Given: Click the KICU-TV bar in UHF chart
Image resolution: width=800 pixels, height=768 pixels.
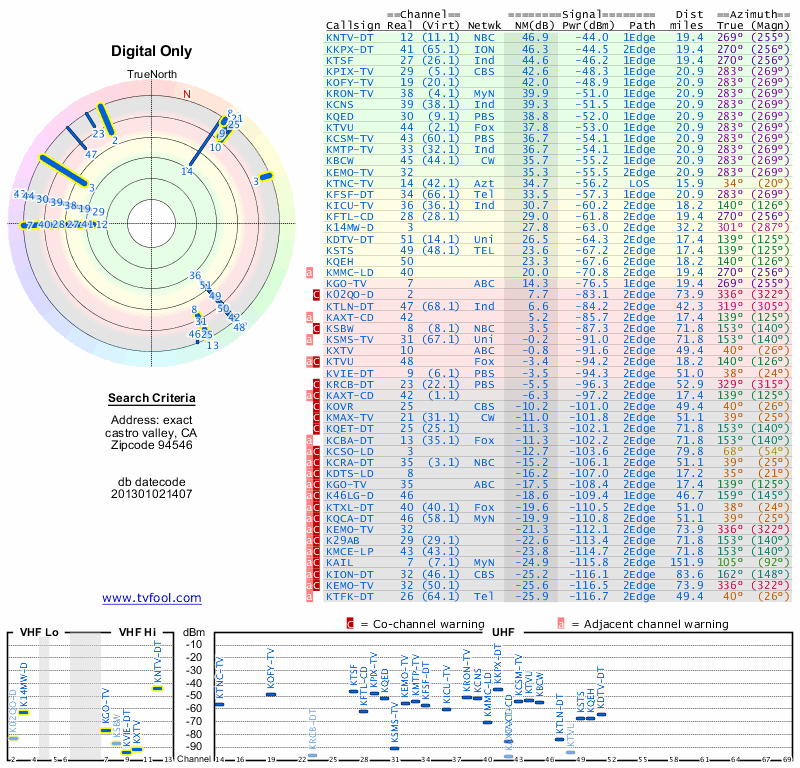Looking at the screenshot, I should [446, 709].
